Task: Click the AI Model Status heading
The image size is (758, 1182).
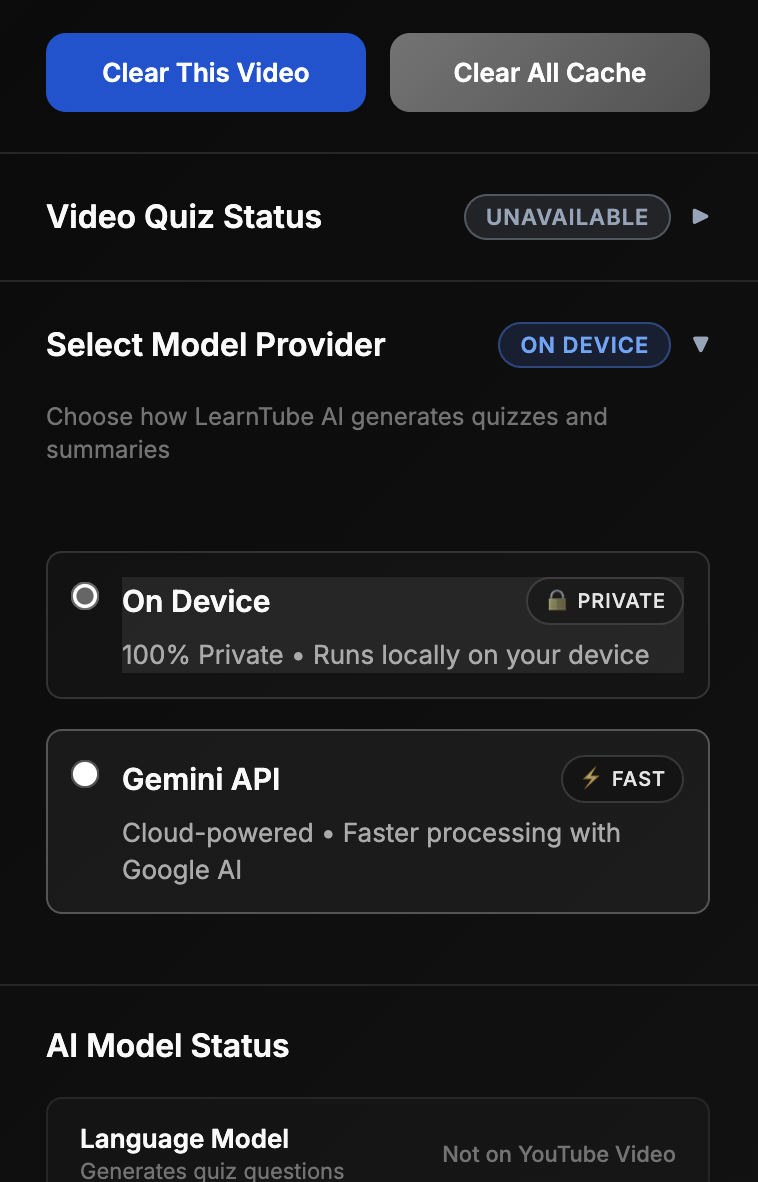Action: click(167, 1046)
